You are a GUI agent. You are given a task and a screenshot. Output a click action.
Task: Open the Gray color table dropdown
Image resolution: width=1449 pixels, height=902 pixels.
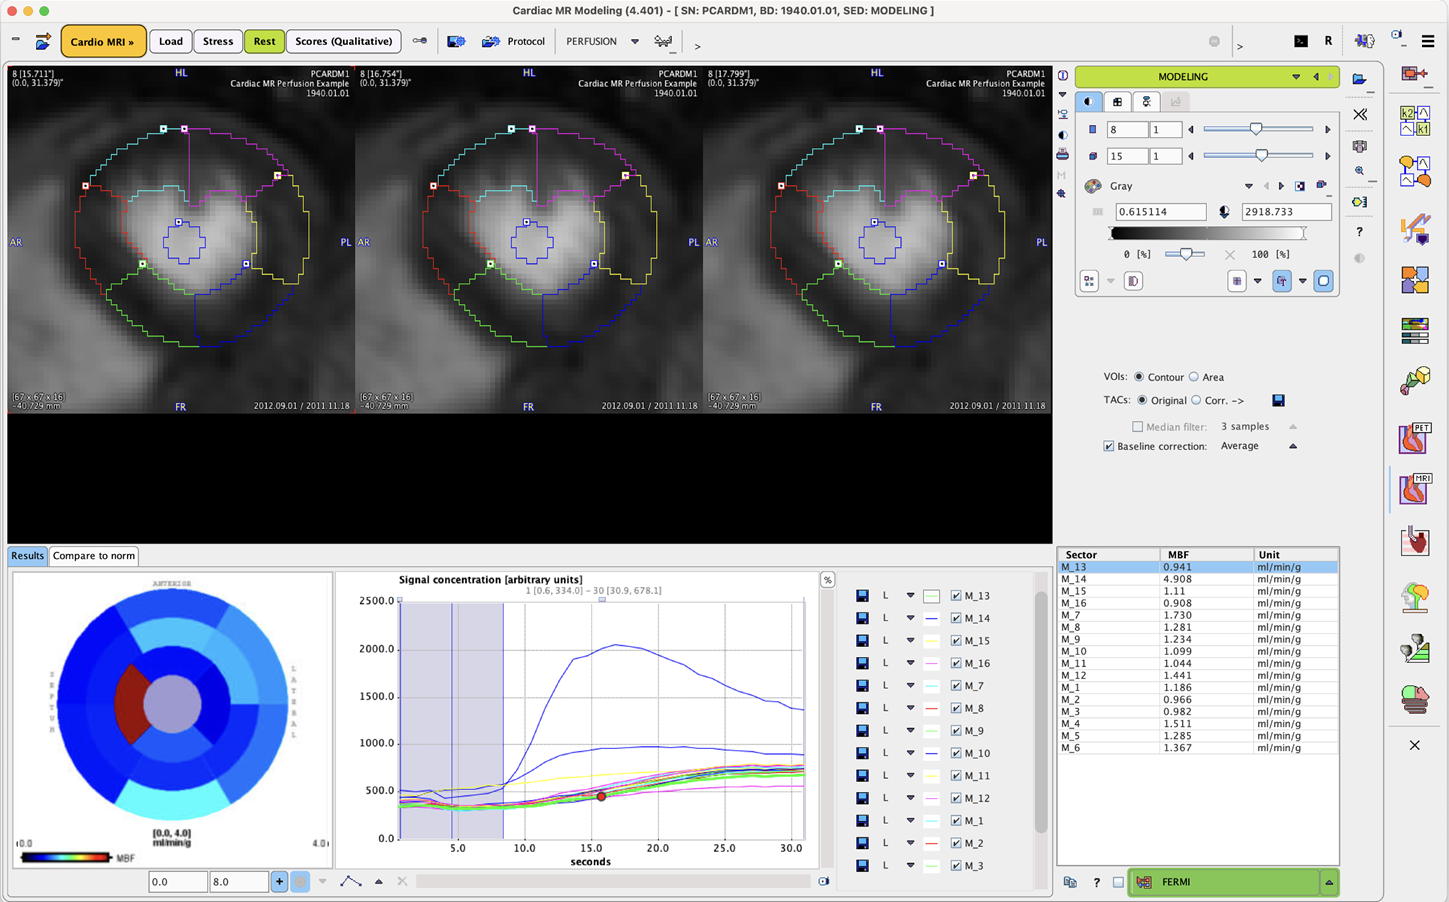pyautogui.click(x=1248, y=186)
